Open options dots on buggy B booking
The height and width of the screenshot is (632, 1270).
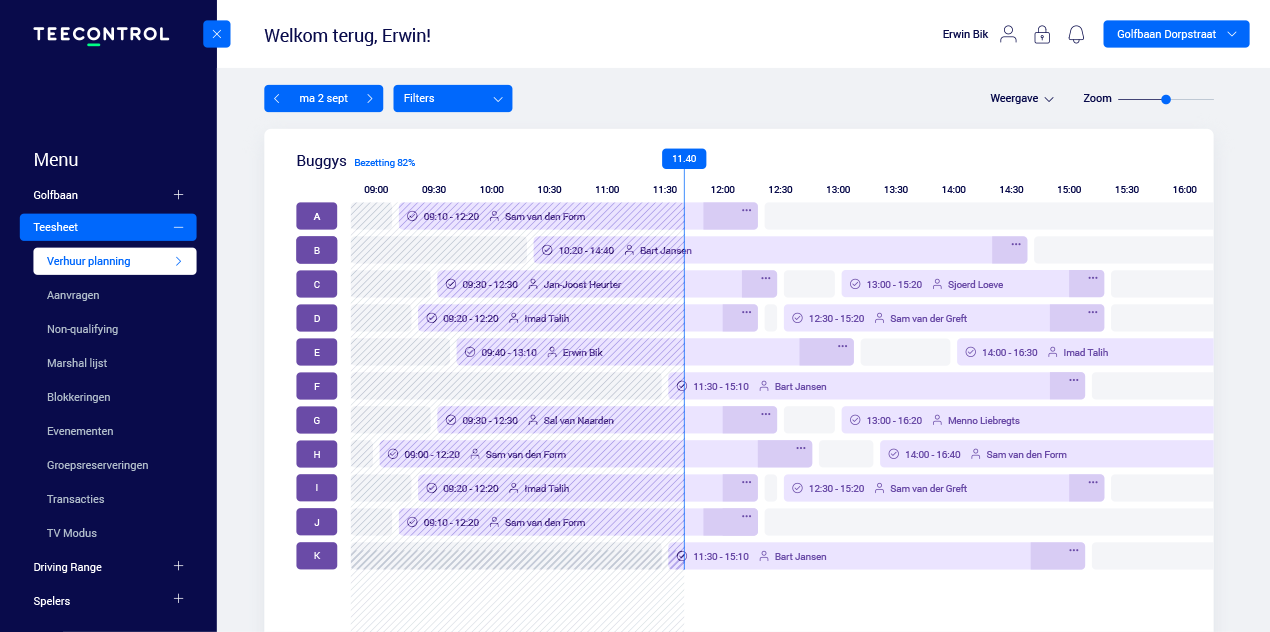pyautogui.click(x=1015, y=244)
